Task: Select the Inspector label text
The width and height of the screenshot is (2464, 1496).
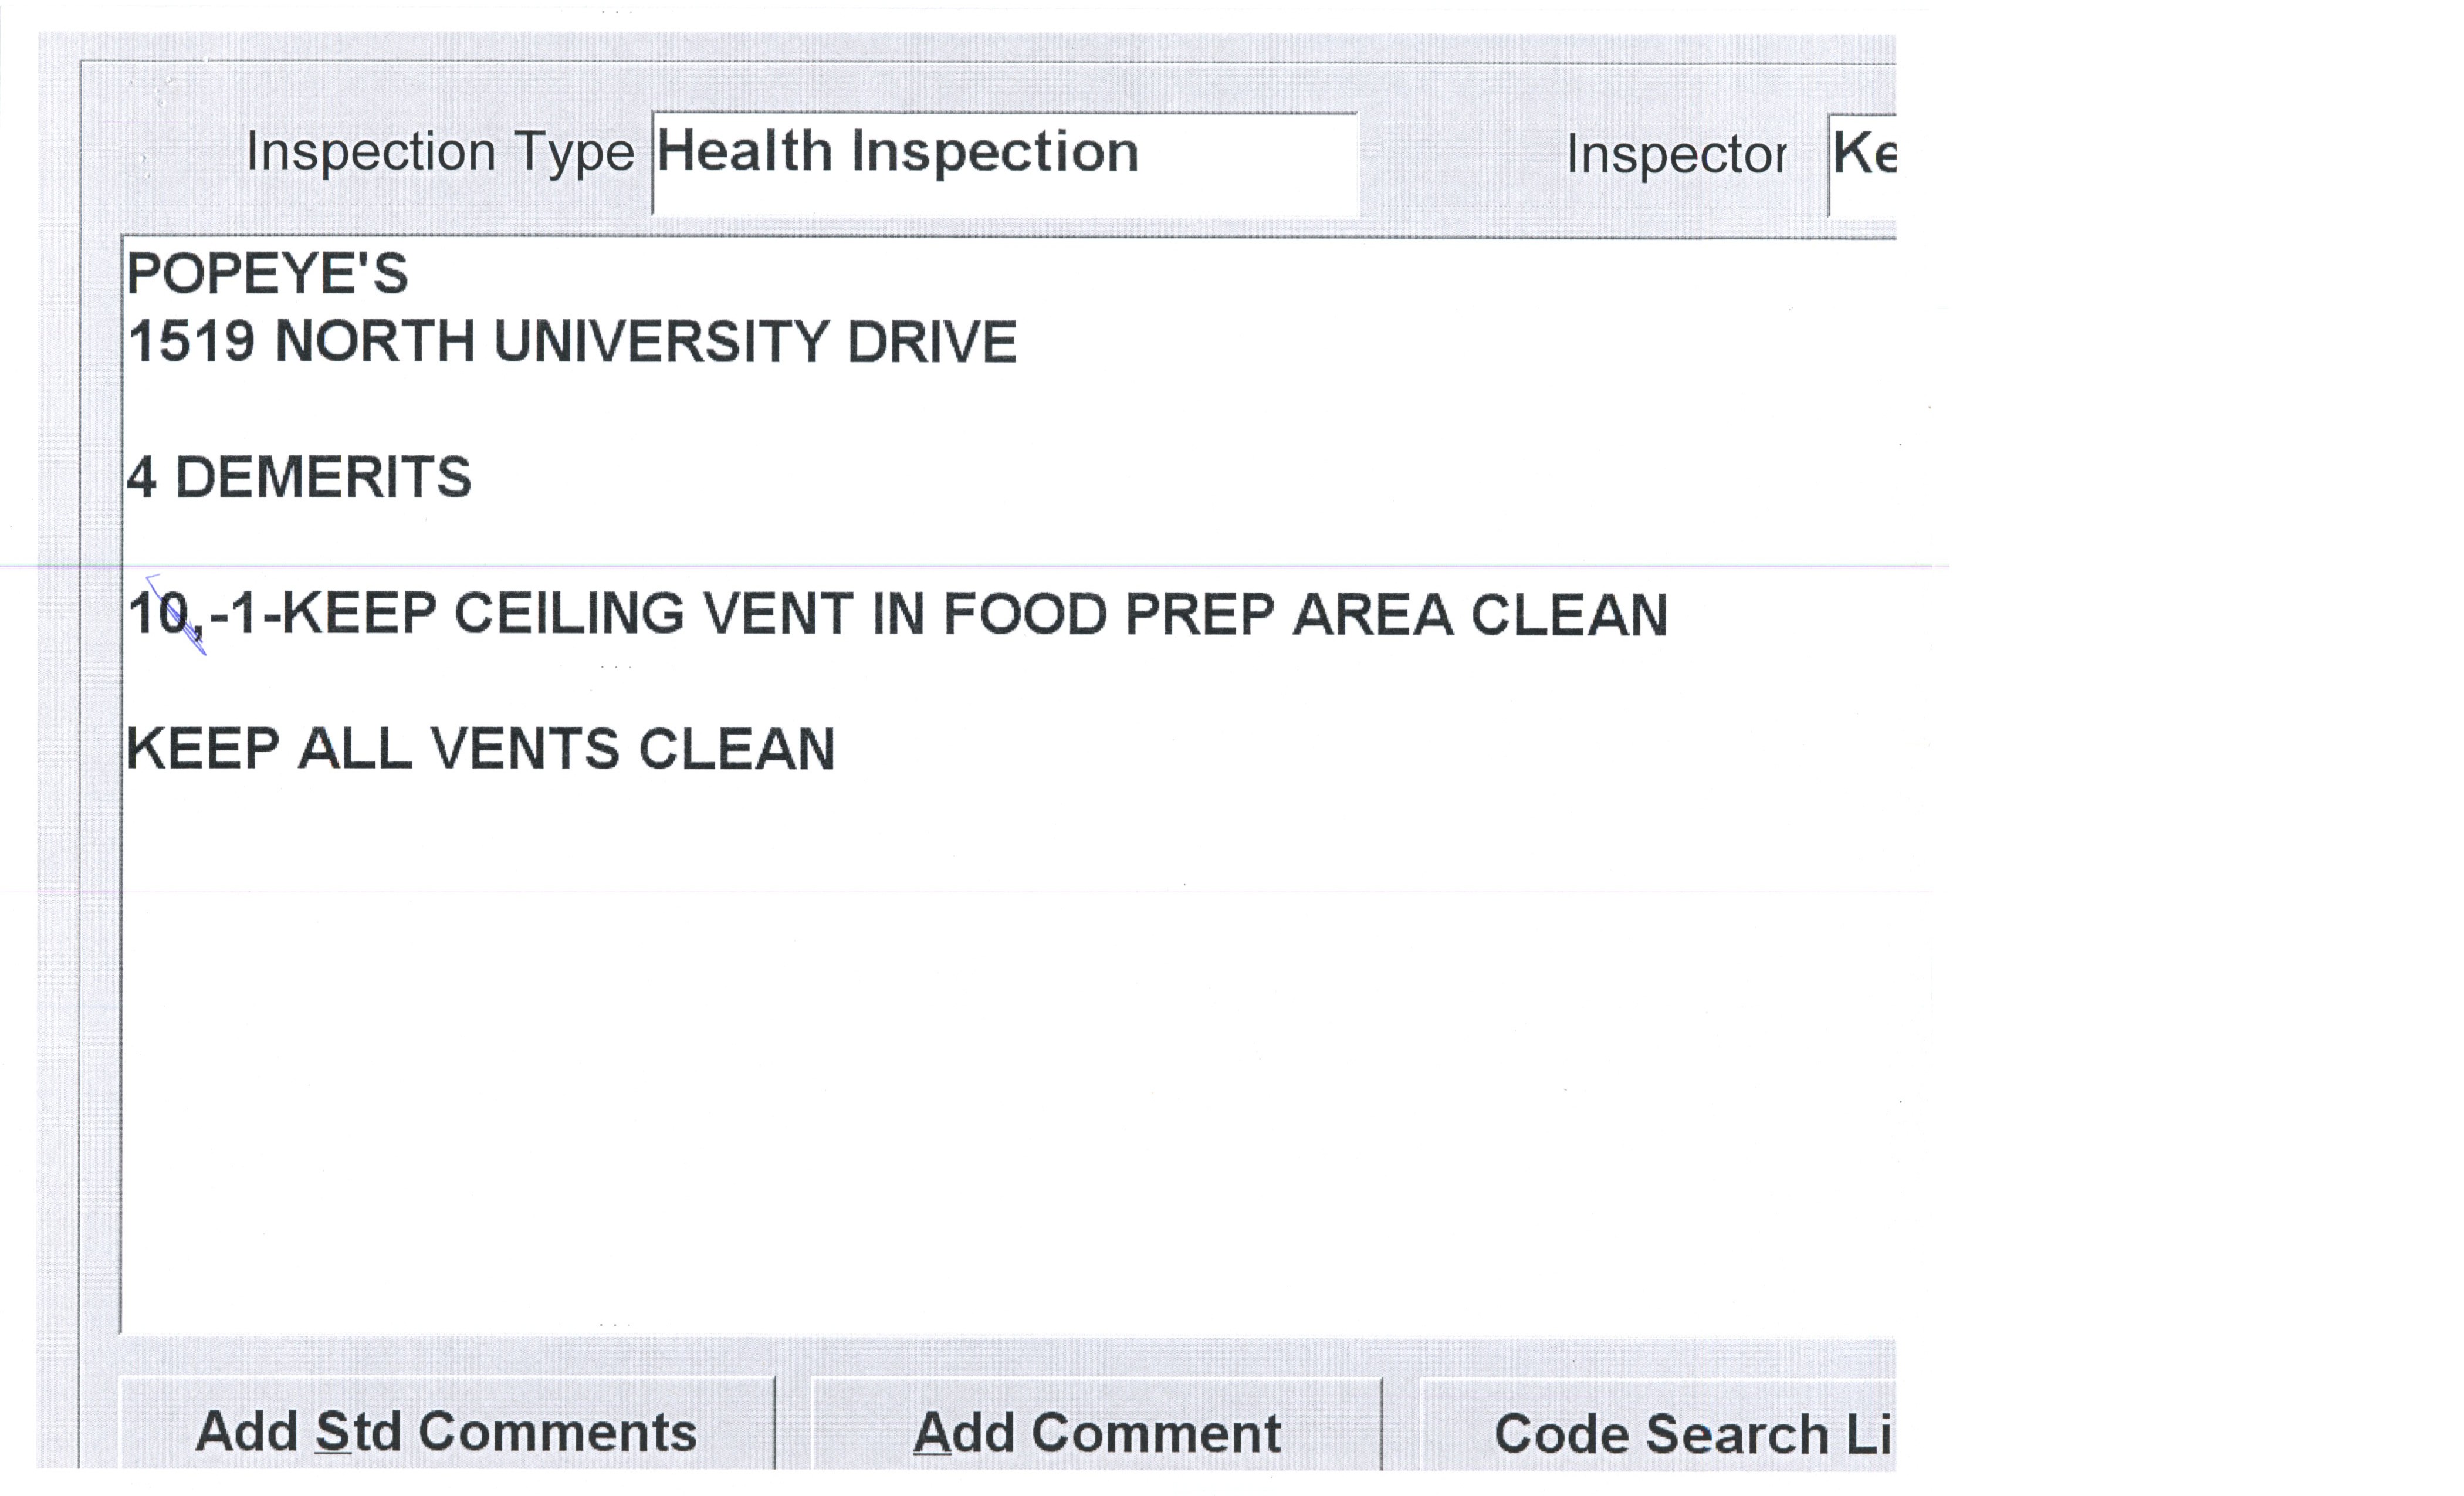Action: pos(1676,155)
